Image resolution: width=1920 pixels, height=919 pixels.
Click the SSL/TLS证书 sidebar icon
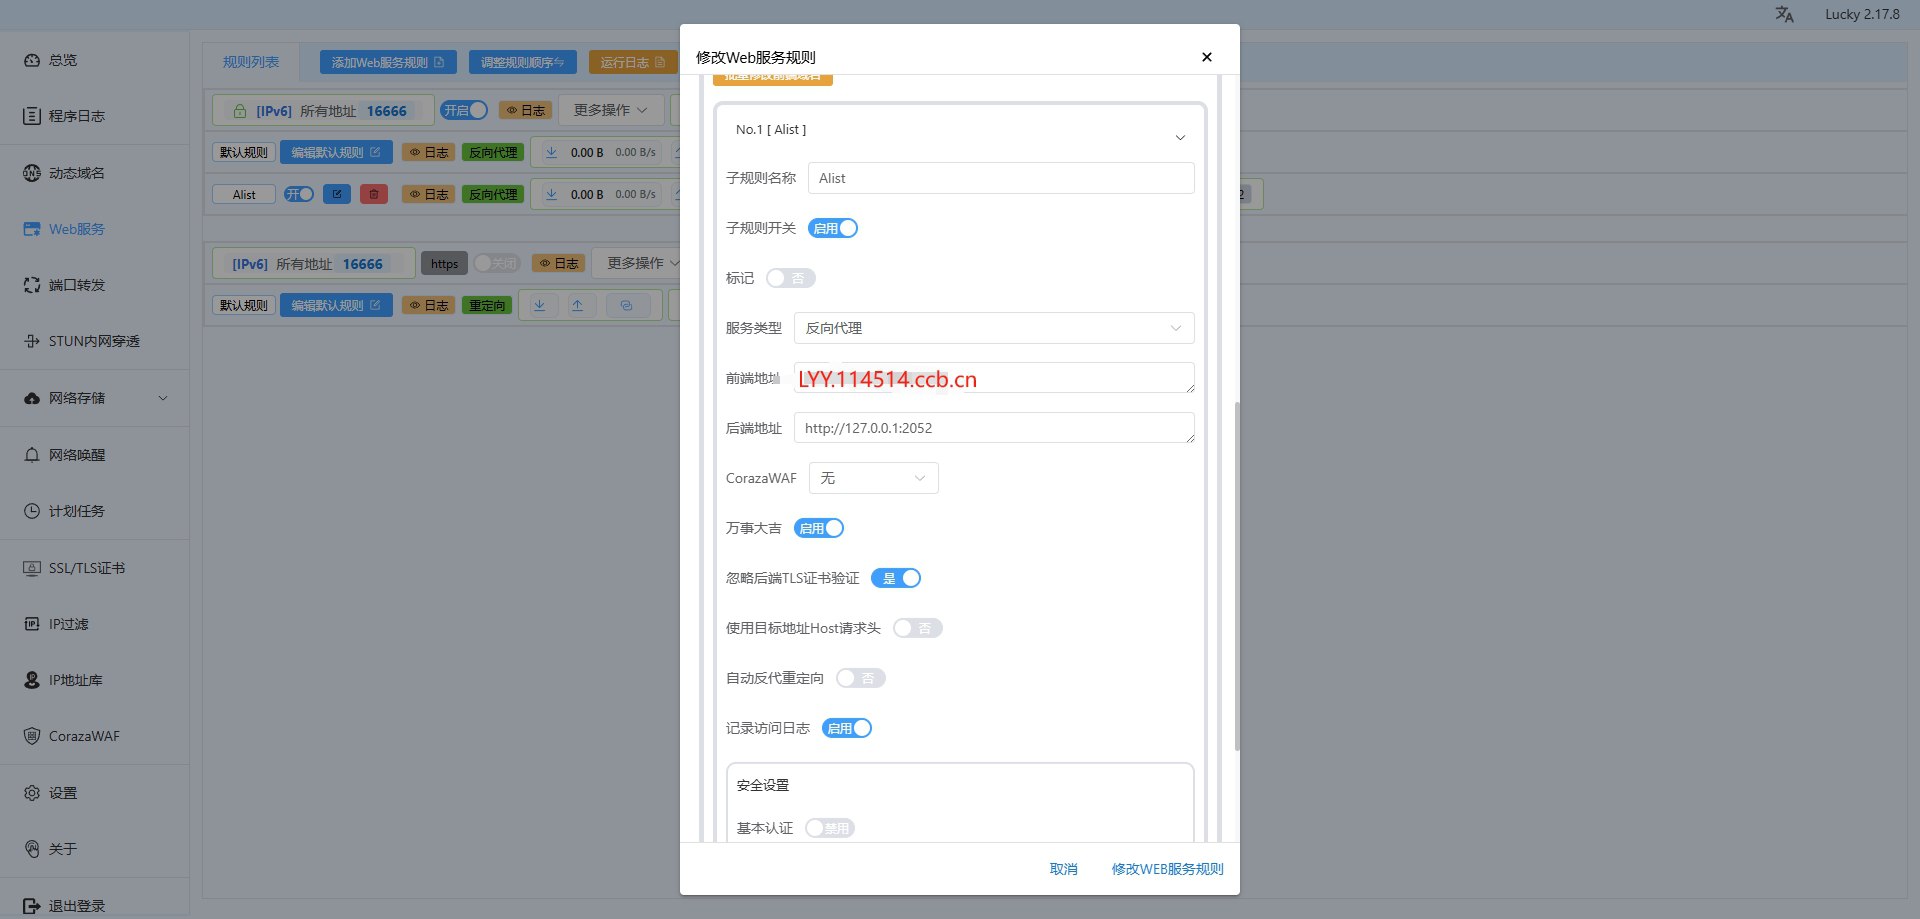tap(32, 568)
